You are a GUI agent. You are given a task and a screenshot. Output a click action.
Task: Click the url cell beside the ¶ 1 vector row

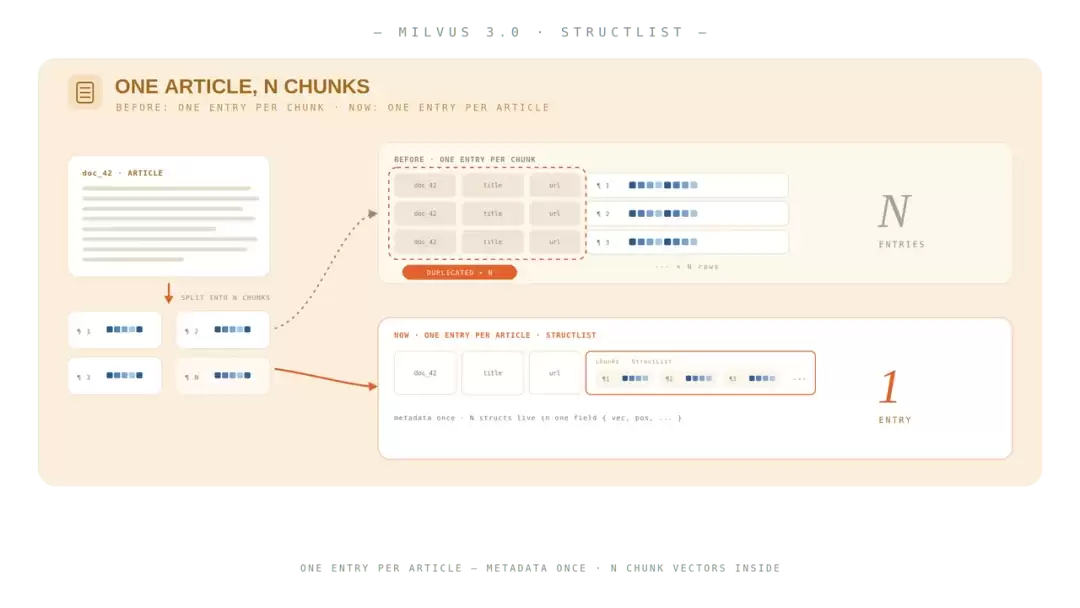554,185
